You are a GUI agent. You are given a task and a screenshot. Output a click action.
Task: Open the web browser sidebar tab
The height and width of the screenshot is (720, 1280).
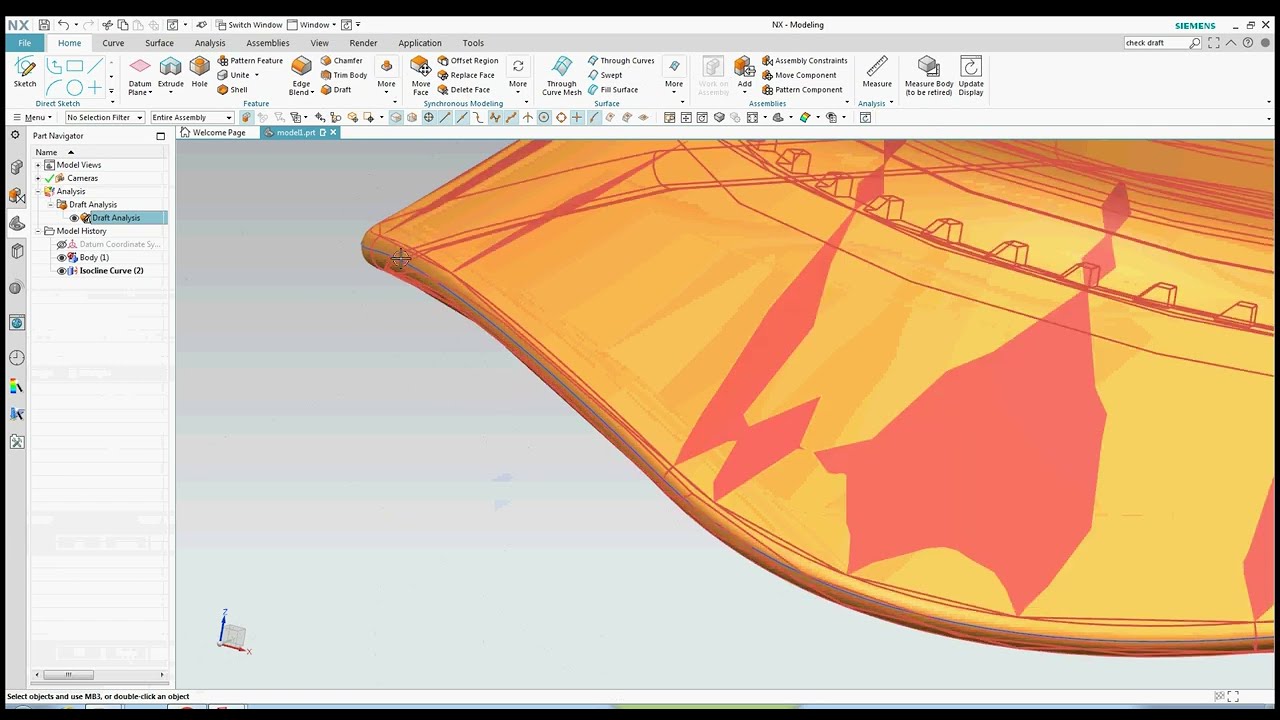[x=16, y=322]
